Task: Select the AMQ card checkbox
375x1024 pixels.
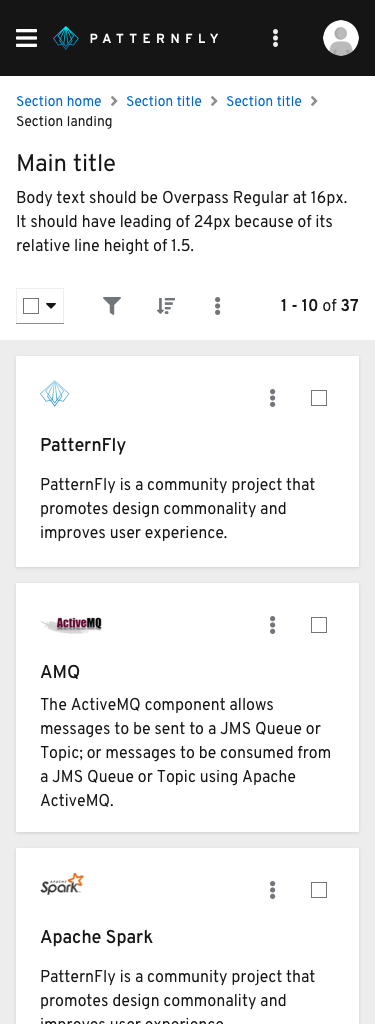Action: 319,625
